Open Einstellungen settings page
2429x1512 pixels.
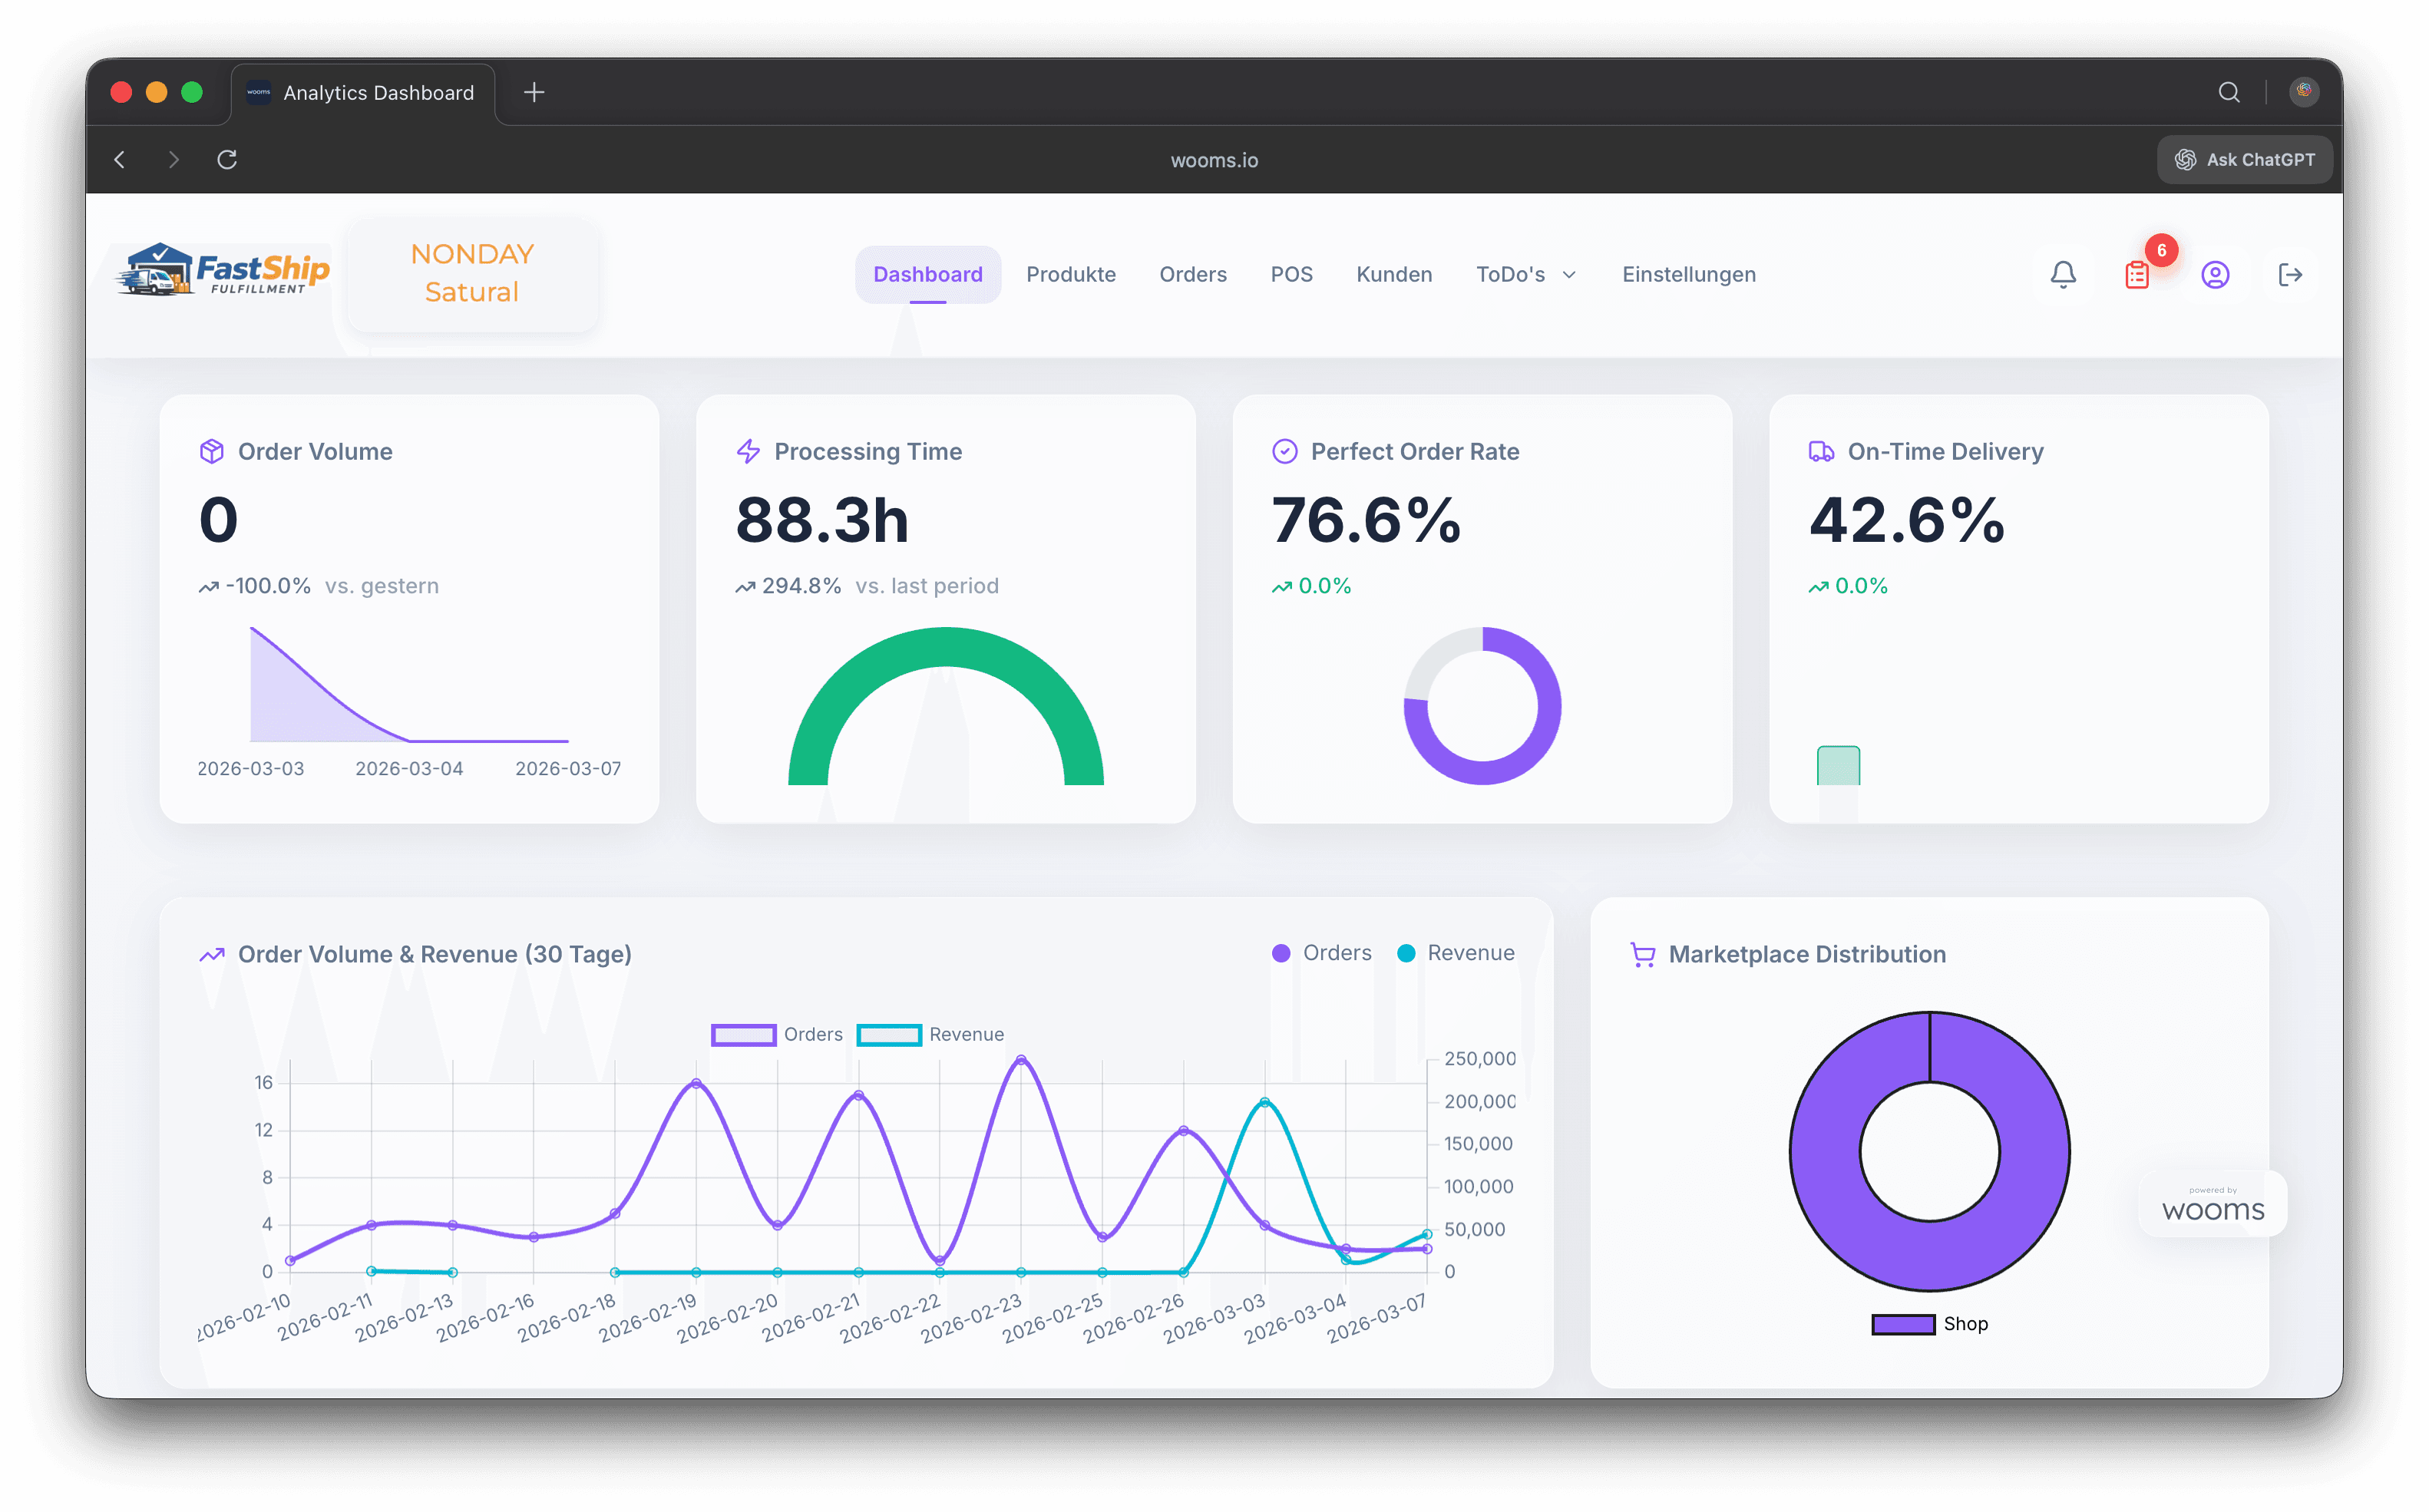pos(1688,274)
